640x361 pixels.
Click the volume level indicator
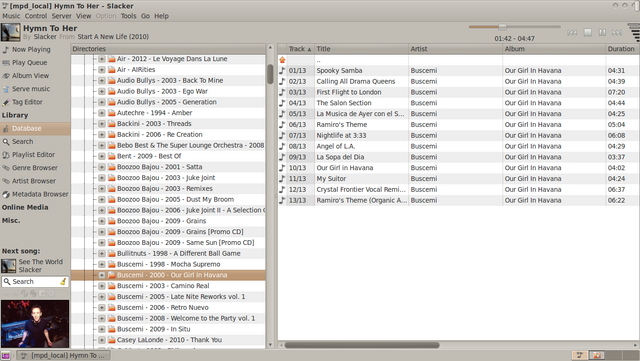tap(634, 32)
